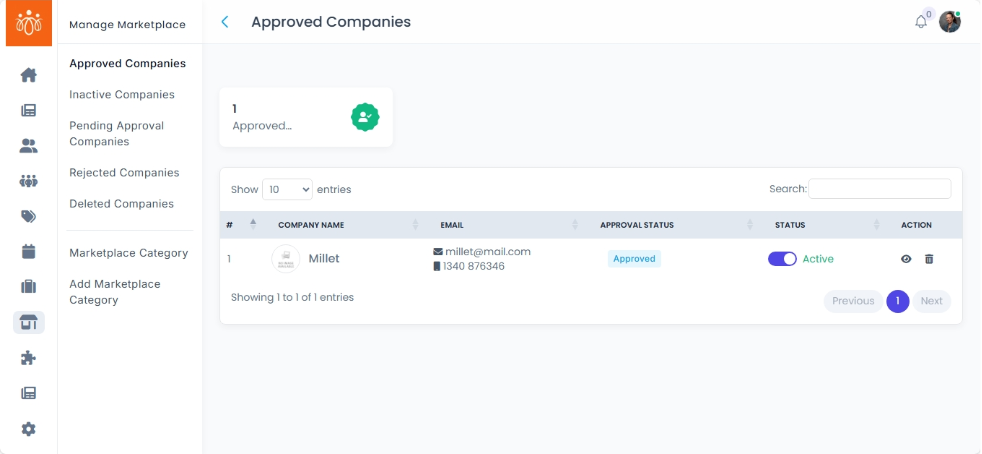Image resolution: width=982 pixels, height=454 pixels.
Task: Click the home icon in sidebar
Action: coord(28,75)
